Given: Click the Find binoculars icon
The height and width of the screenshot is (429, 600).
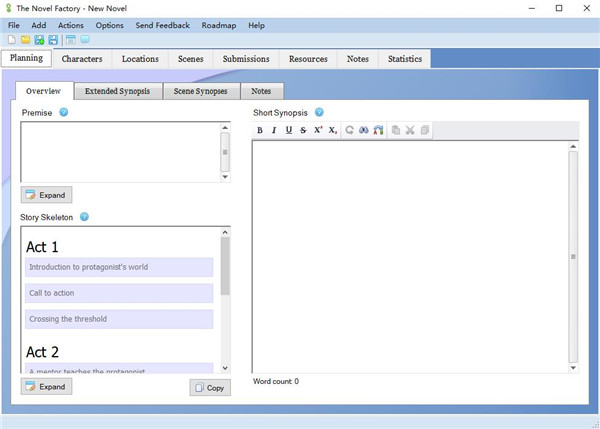Looking at the screenshot, I should click(x=364, y=131).
